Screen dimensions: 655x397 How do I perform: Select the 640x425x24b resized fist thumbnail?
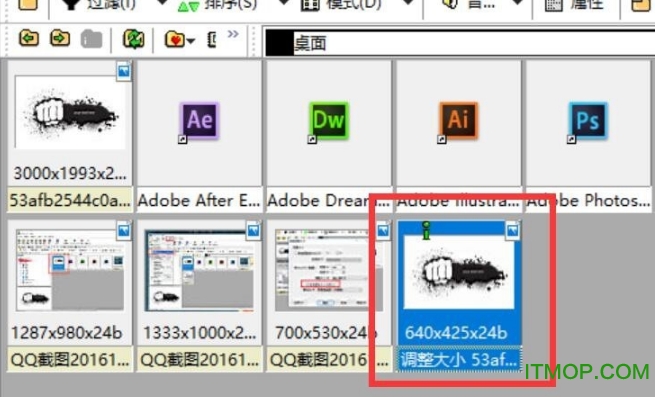click(x=459, y=272)
